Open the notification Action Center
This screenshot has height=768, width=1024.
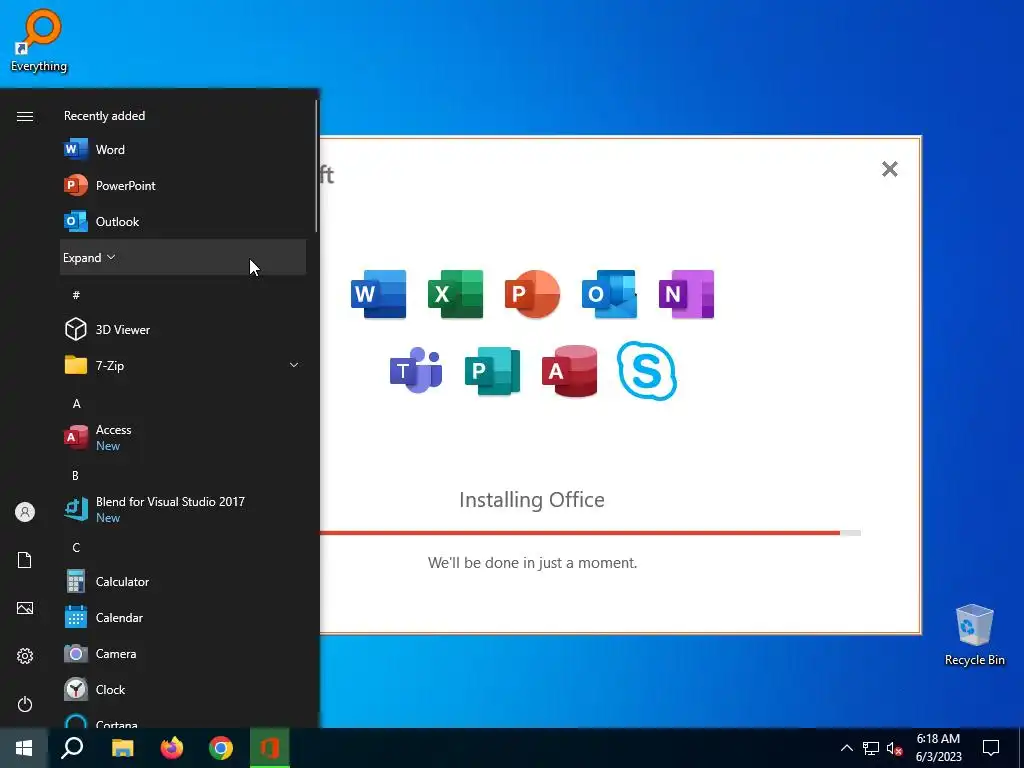click(991, 748)
